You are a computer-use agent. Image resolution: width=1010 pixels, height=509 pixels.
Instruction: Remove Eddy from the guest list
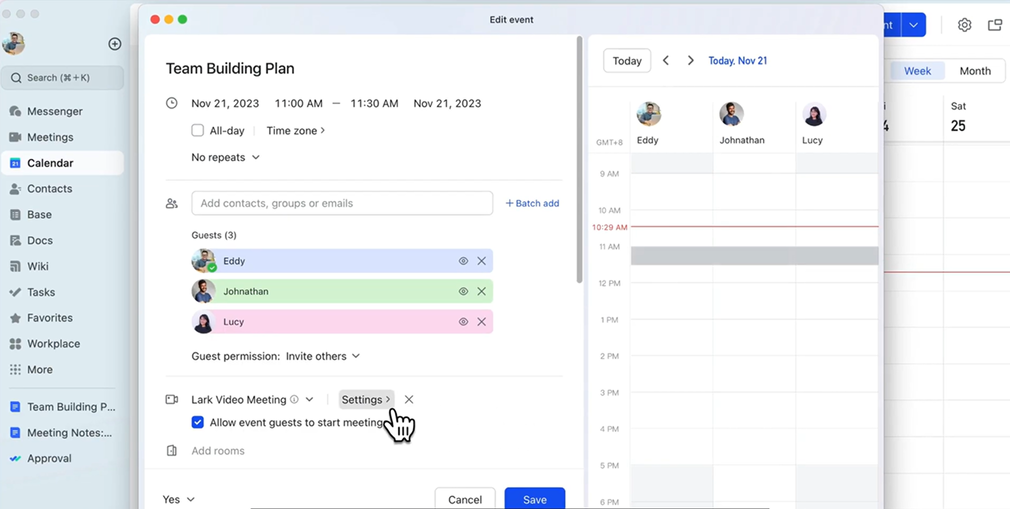pos(481,261)
